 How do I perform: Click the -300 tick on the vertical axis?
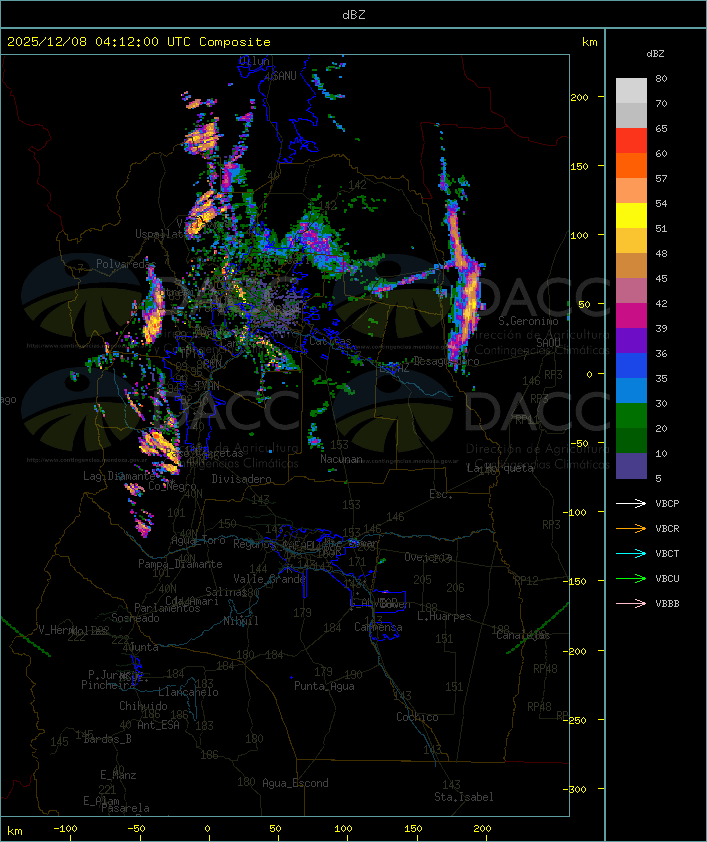[577, 789]
